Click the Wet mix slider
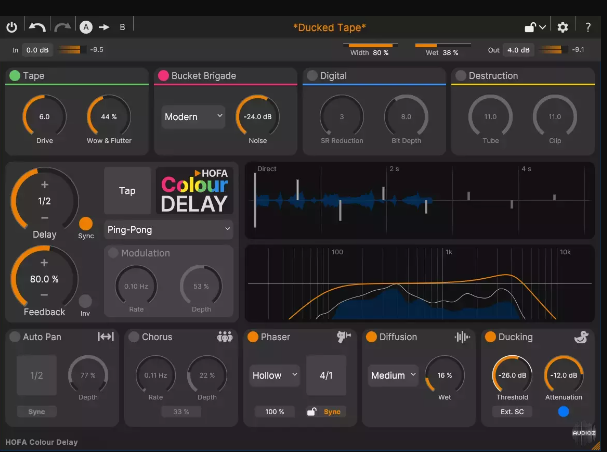Screen dimensions: 607x452 click(445, 45)
